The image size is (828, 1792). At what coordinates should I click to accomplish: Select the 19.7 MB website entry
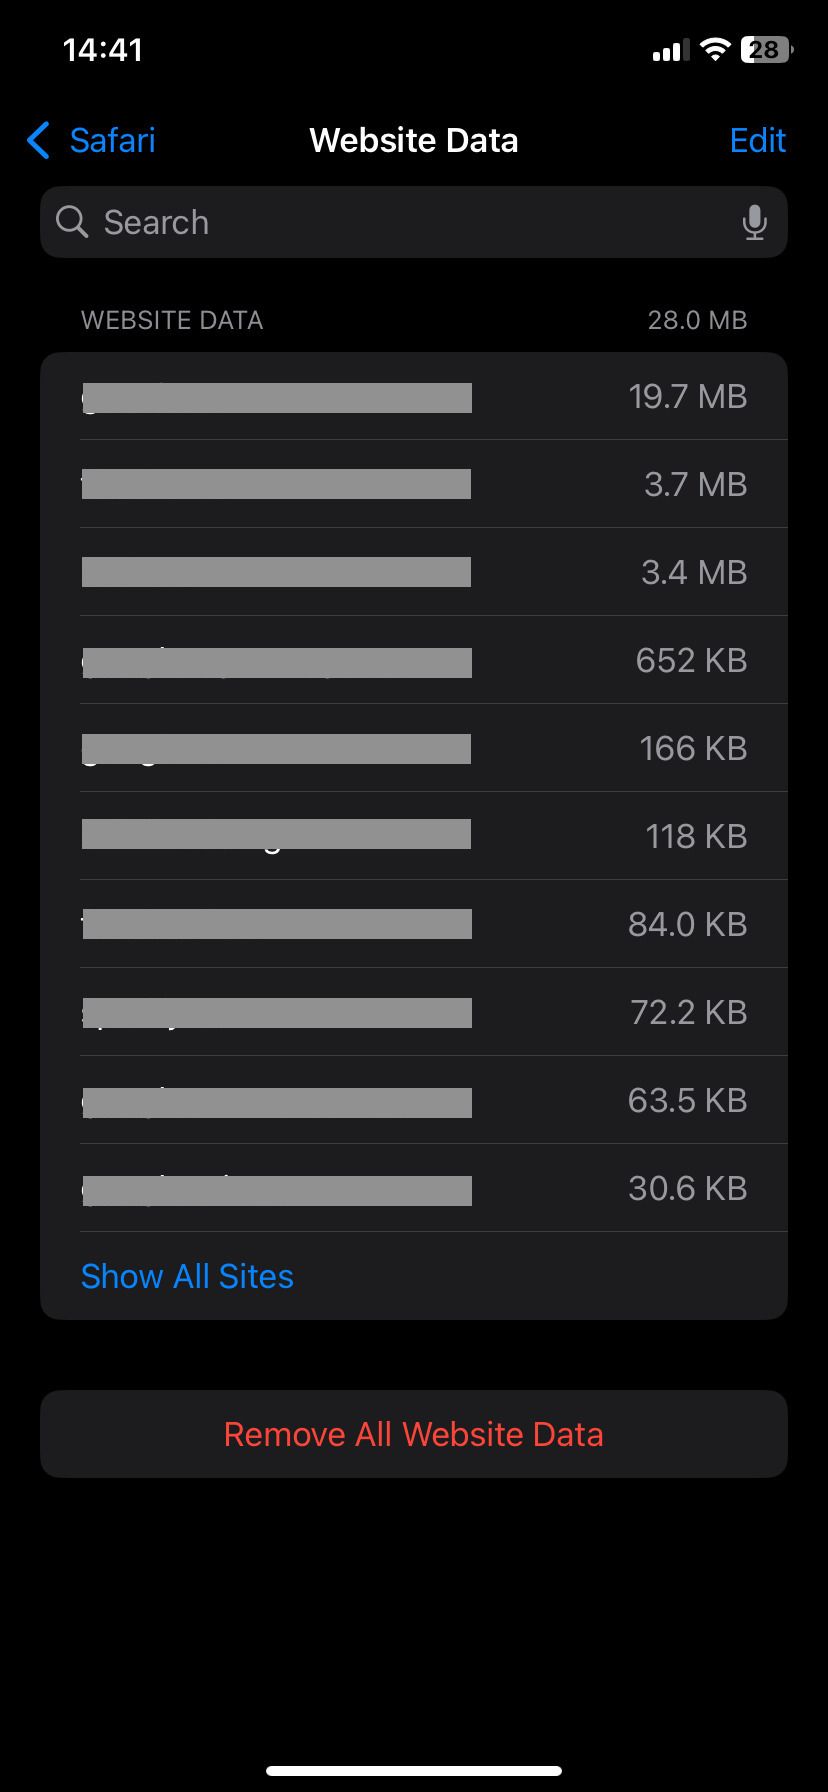point(414,396)
